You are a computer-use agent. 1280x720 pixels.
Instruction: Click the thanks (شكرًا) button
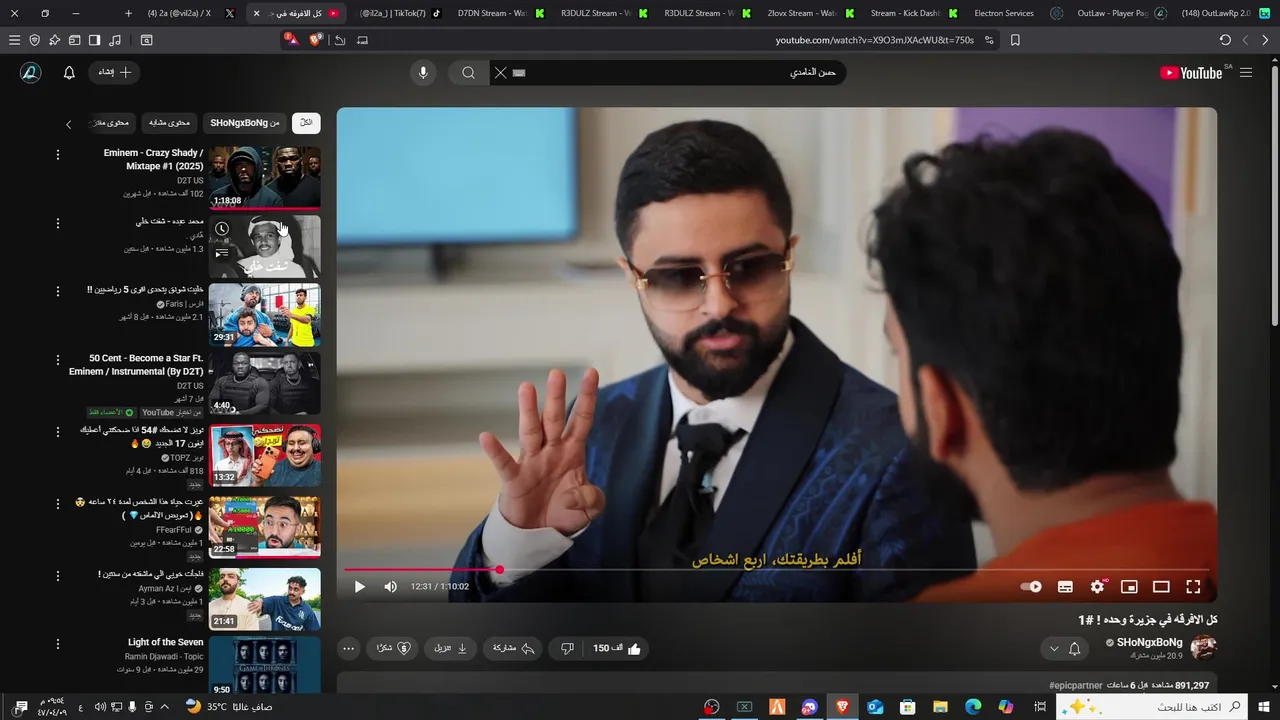[x=391, y=648]
